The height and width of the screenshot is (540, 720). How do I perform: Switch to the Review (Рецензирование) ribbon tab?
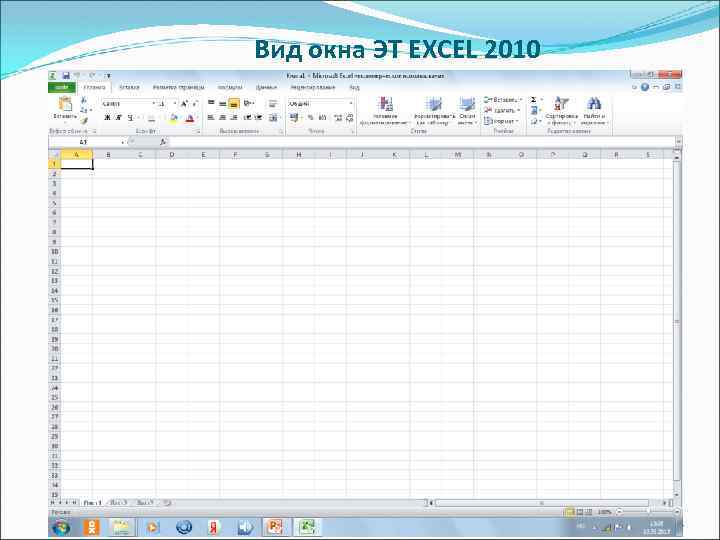[313, 87]
